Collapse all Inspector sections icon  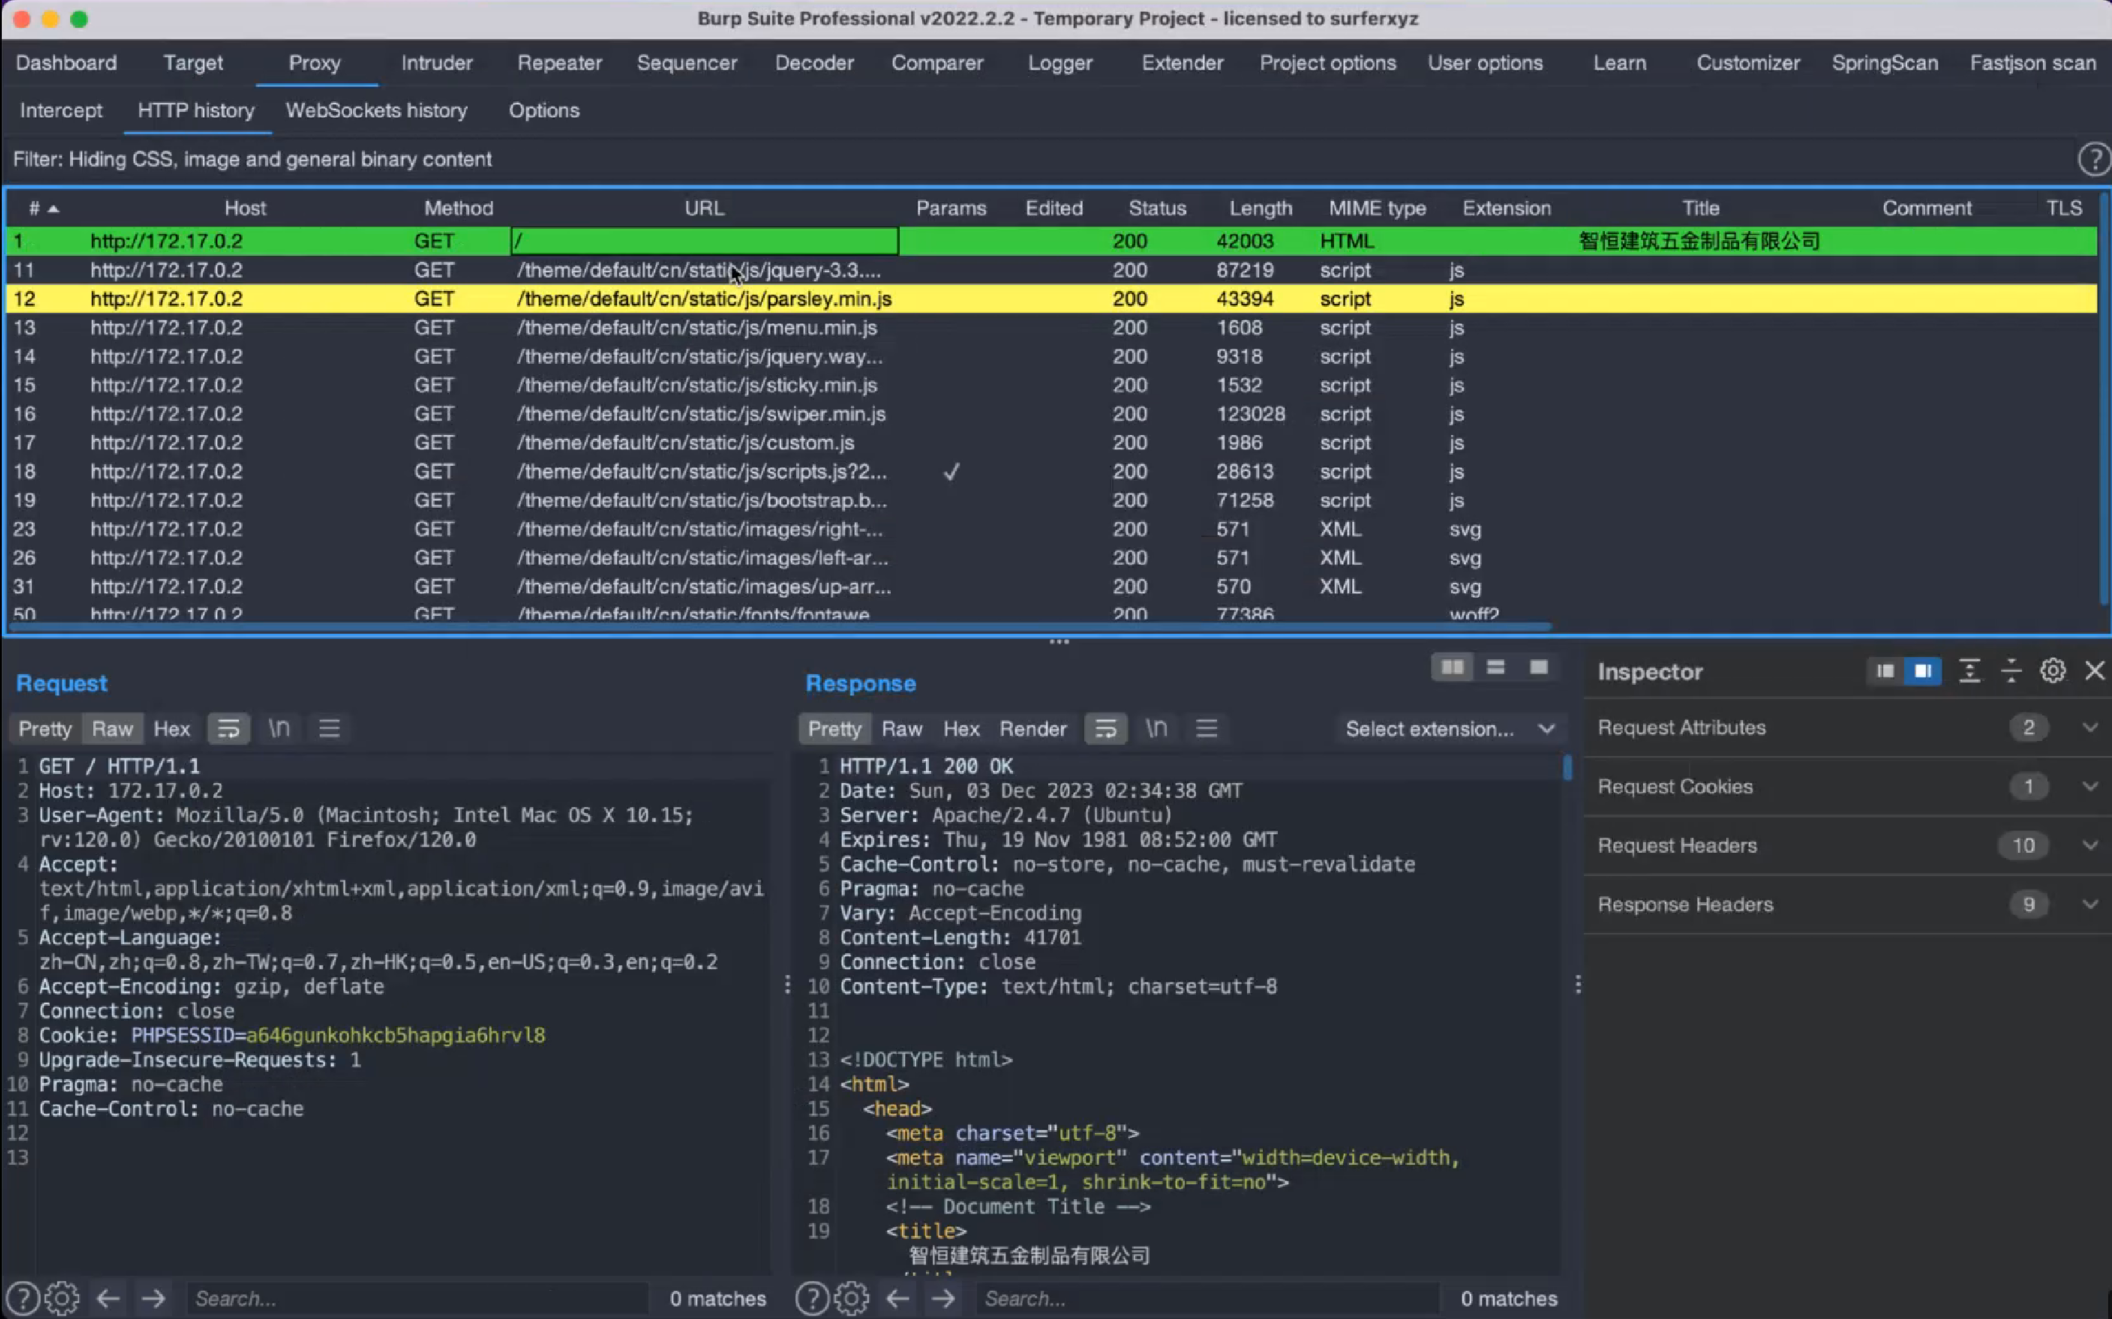tap(2011, 671)
